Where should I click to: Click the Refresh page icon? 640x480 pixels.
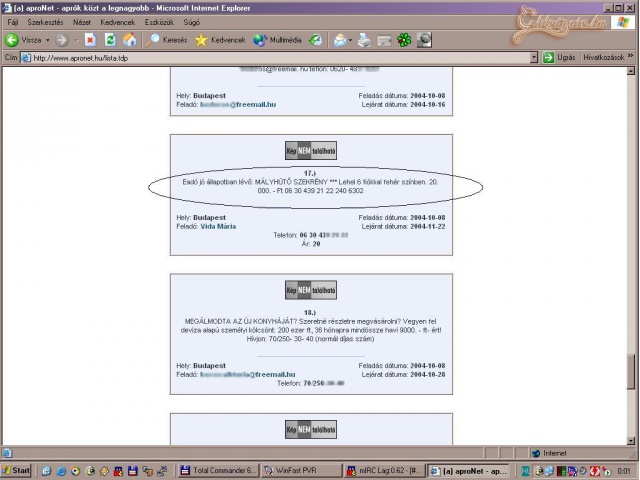(110, 40)
